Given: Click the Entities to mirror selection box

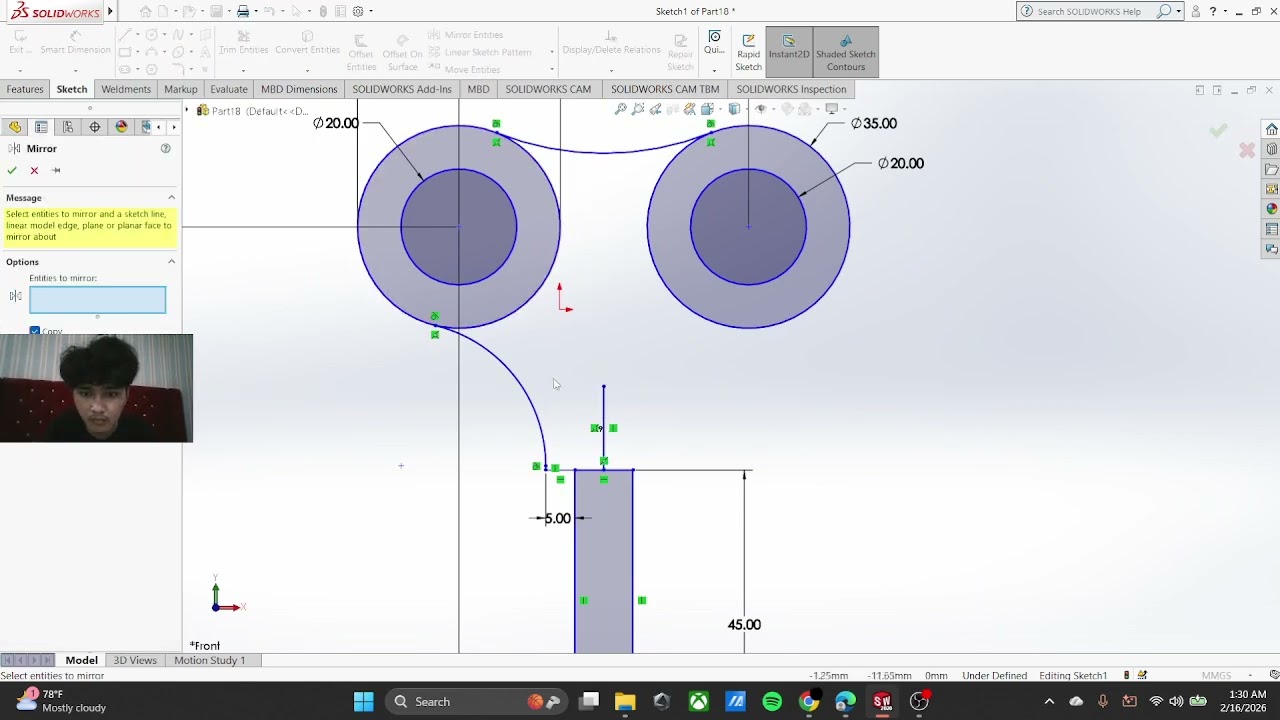Looking at the screenshot, I should click(97, 299).
